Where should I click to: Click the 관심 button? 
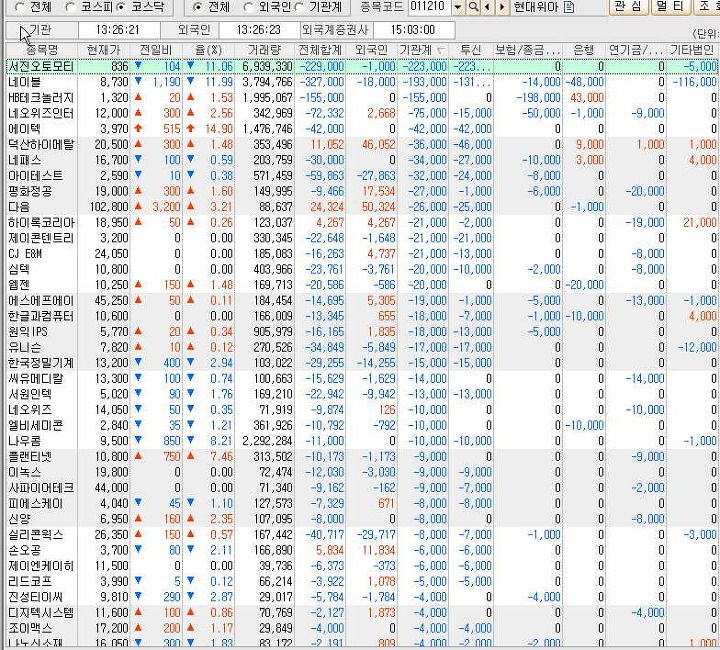(x=628, y=7)
